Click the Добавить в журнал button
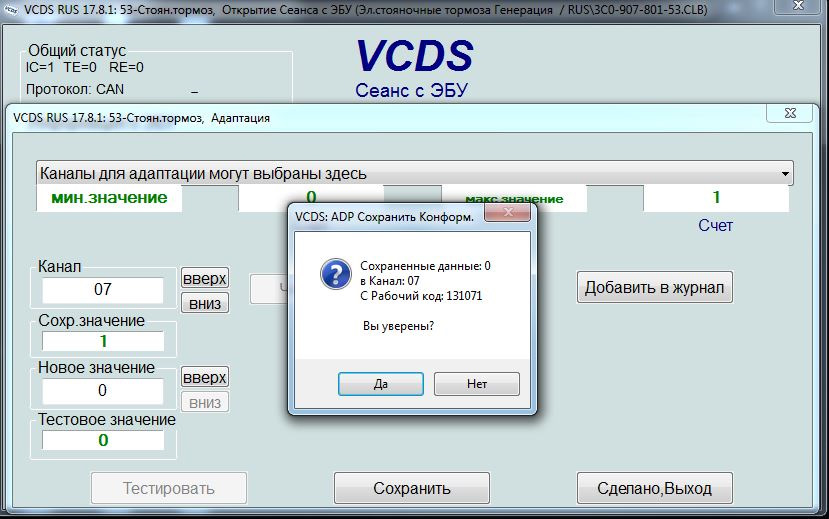Image resolution: width=829 pixels, height=519 pixels. 655,288
